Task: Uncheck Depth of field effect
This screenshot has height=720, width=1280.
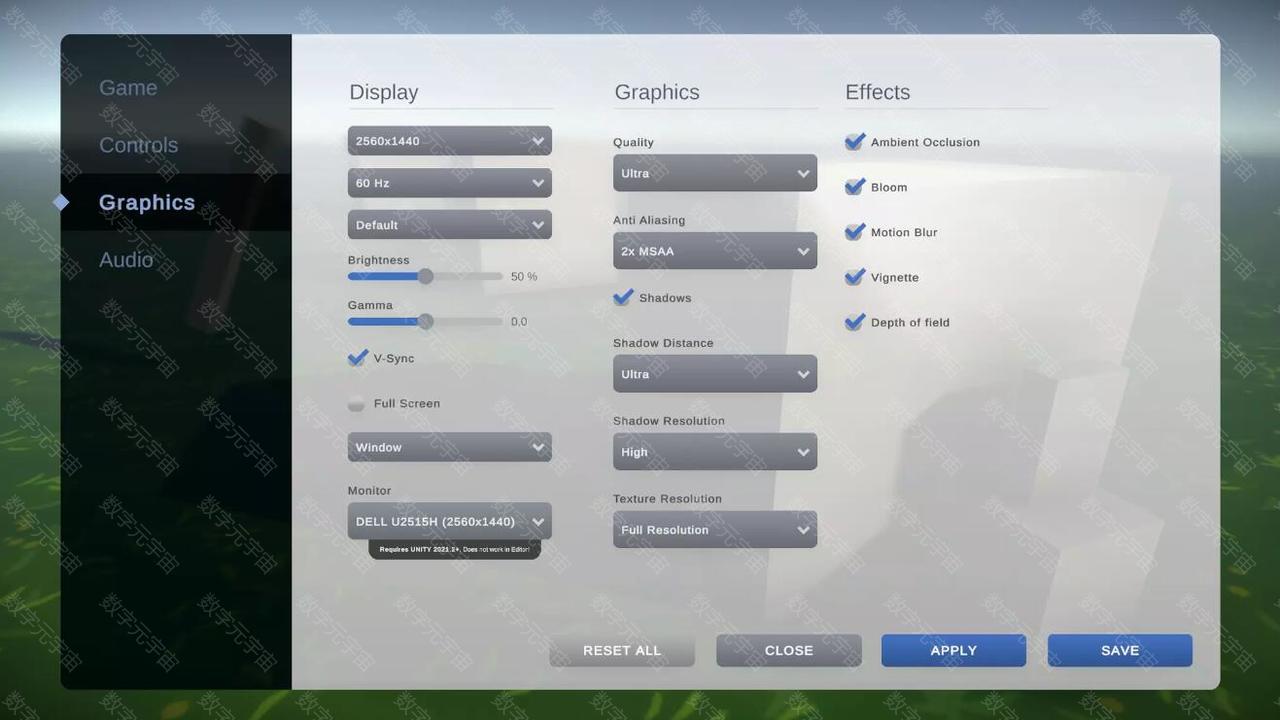Action: [x=854, y=322]
